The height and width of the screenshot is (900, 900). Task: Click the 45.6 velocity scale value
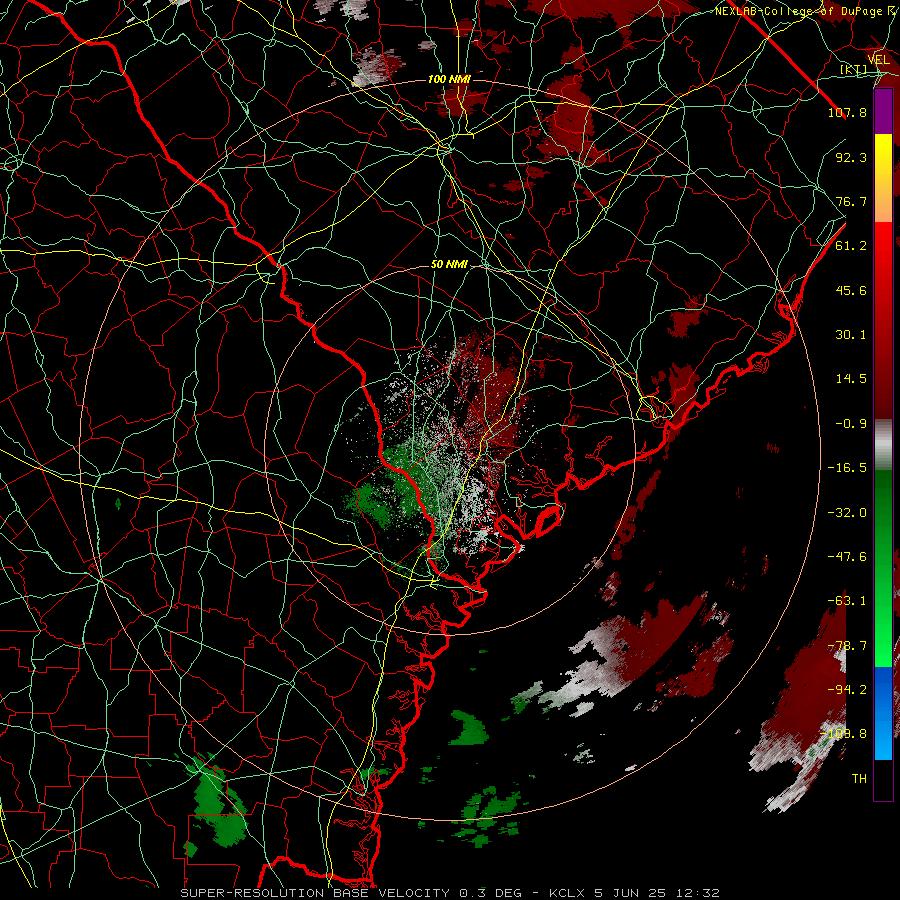click(x=851, y=290)
